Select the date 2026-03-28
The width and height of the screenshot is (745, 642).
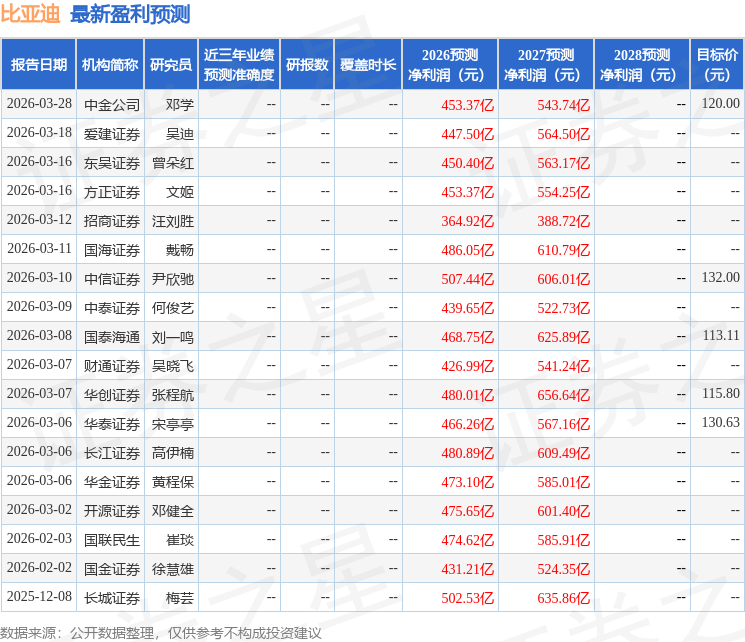pos(39,104)
